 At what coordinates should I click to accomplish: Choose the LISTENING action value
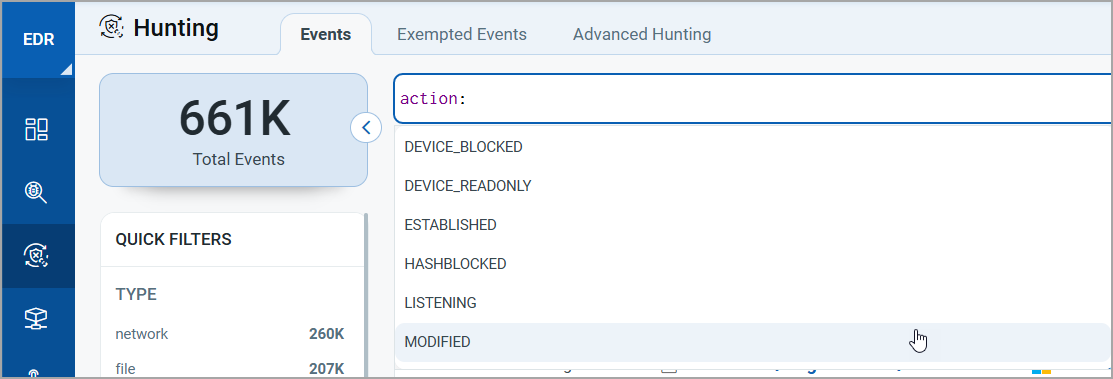coord(752,303)
